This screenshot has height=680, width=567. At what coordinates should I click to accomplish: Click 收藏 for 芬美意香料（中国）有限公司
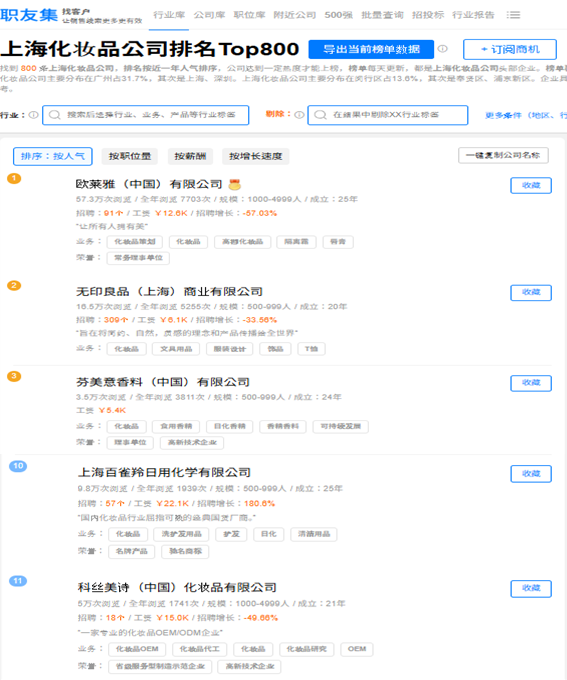[x=531, y=383]
